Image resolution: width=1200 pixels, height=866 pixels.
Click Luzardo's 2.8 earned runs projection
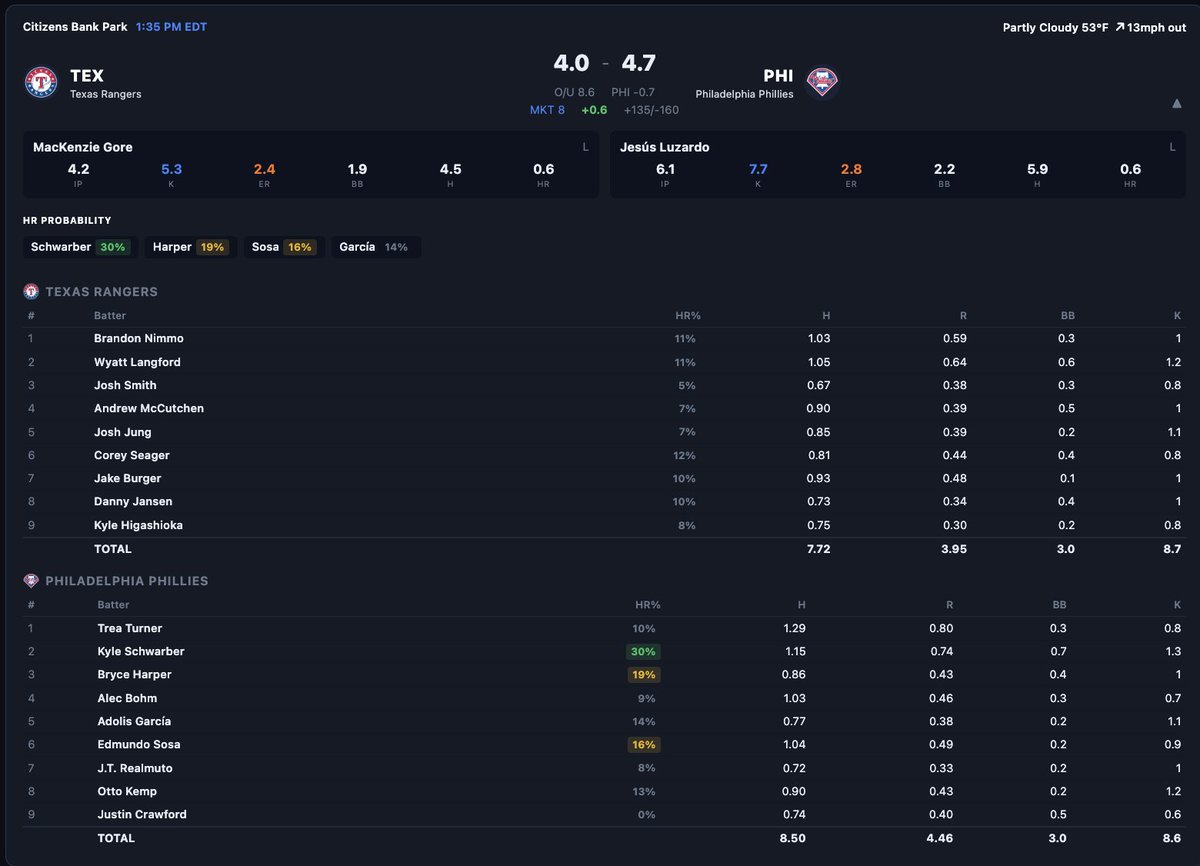(x=851, y=169)
